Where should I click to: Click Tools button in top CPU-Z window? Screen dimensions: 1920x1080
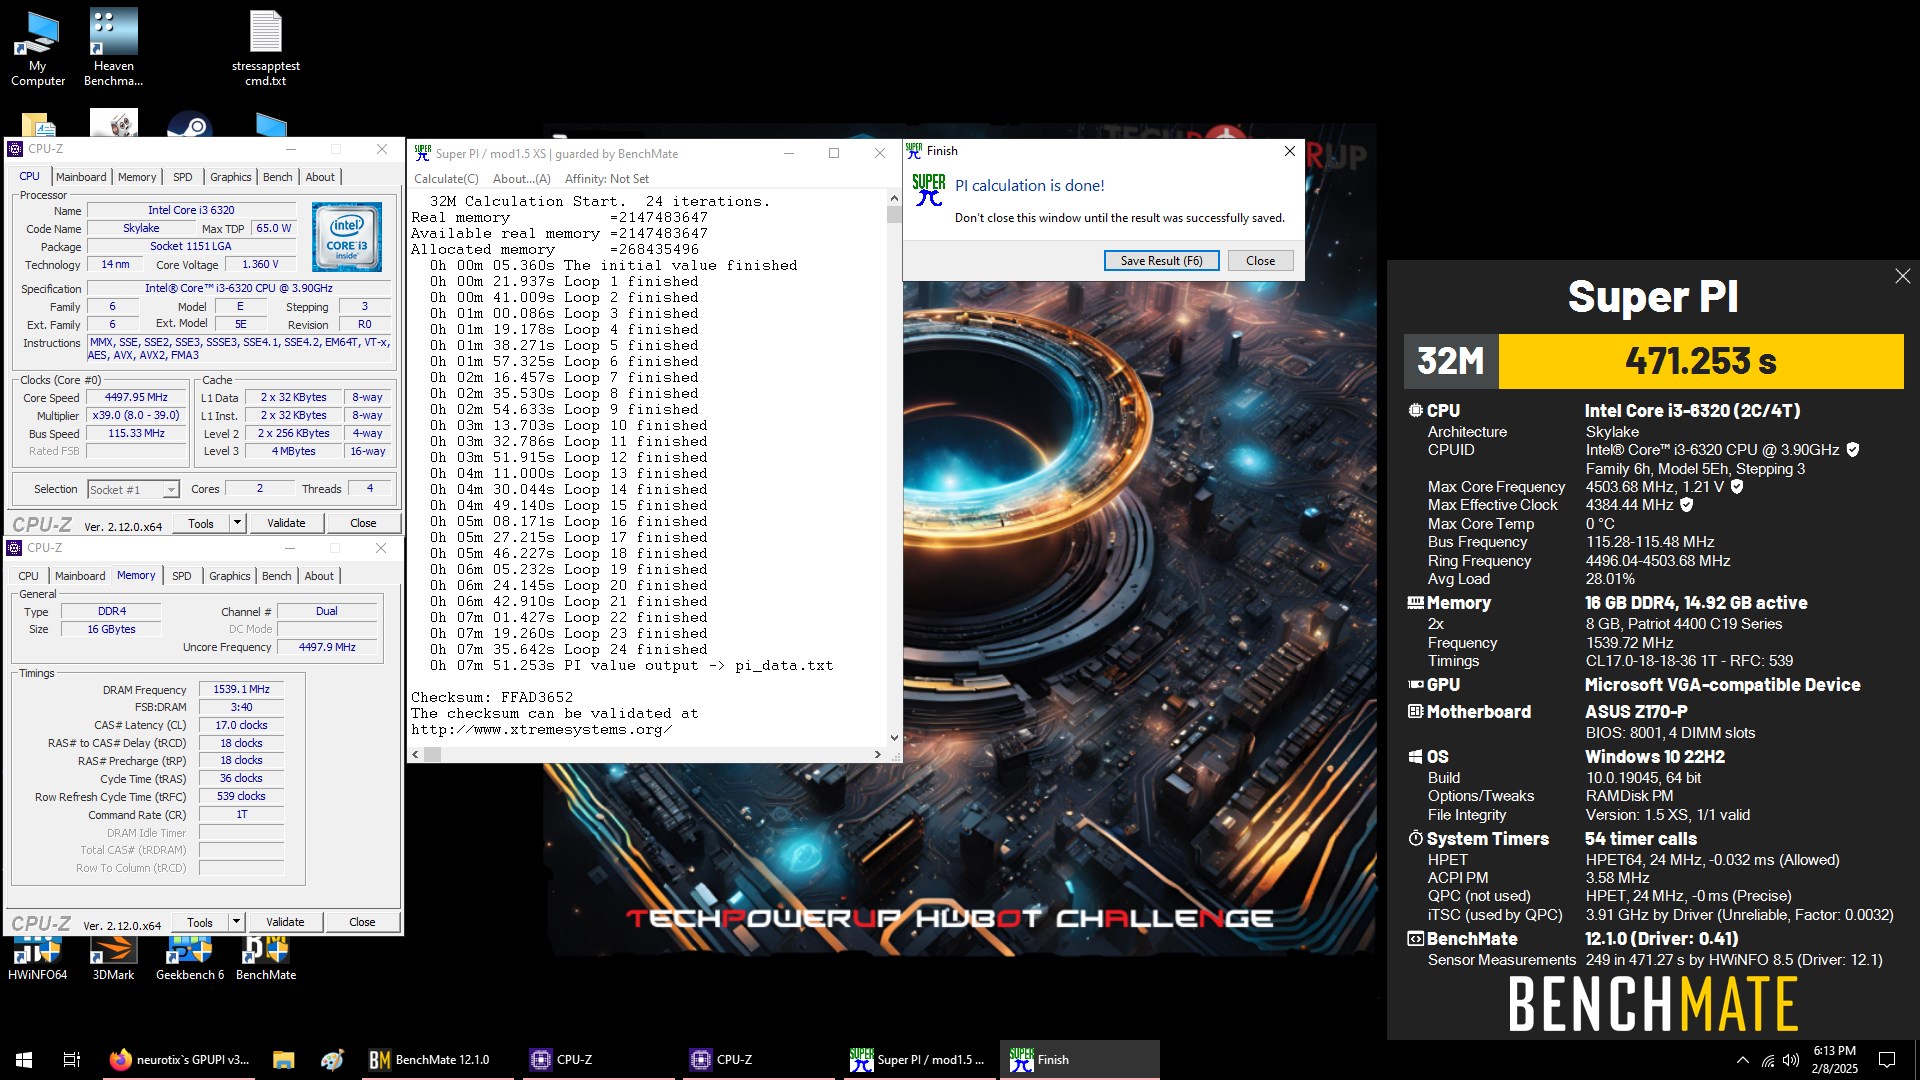pos(201,523)
